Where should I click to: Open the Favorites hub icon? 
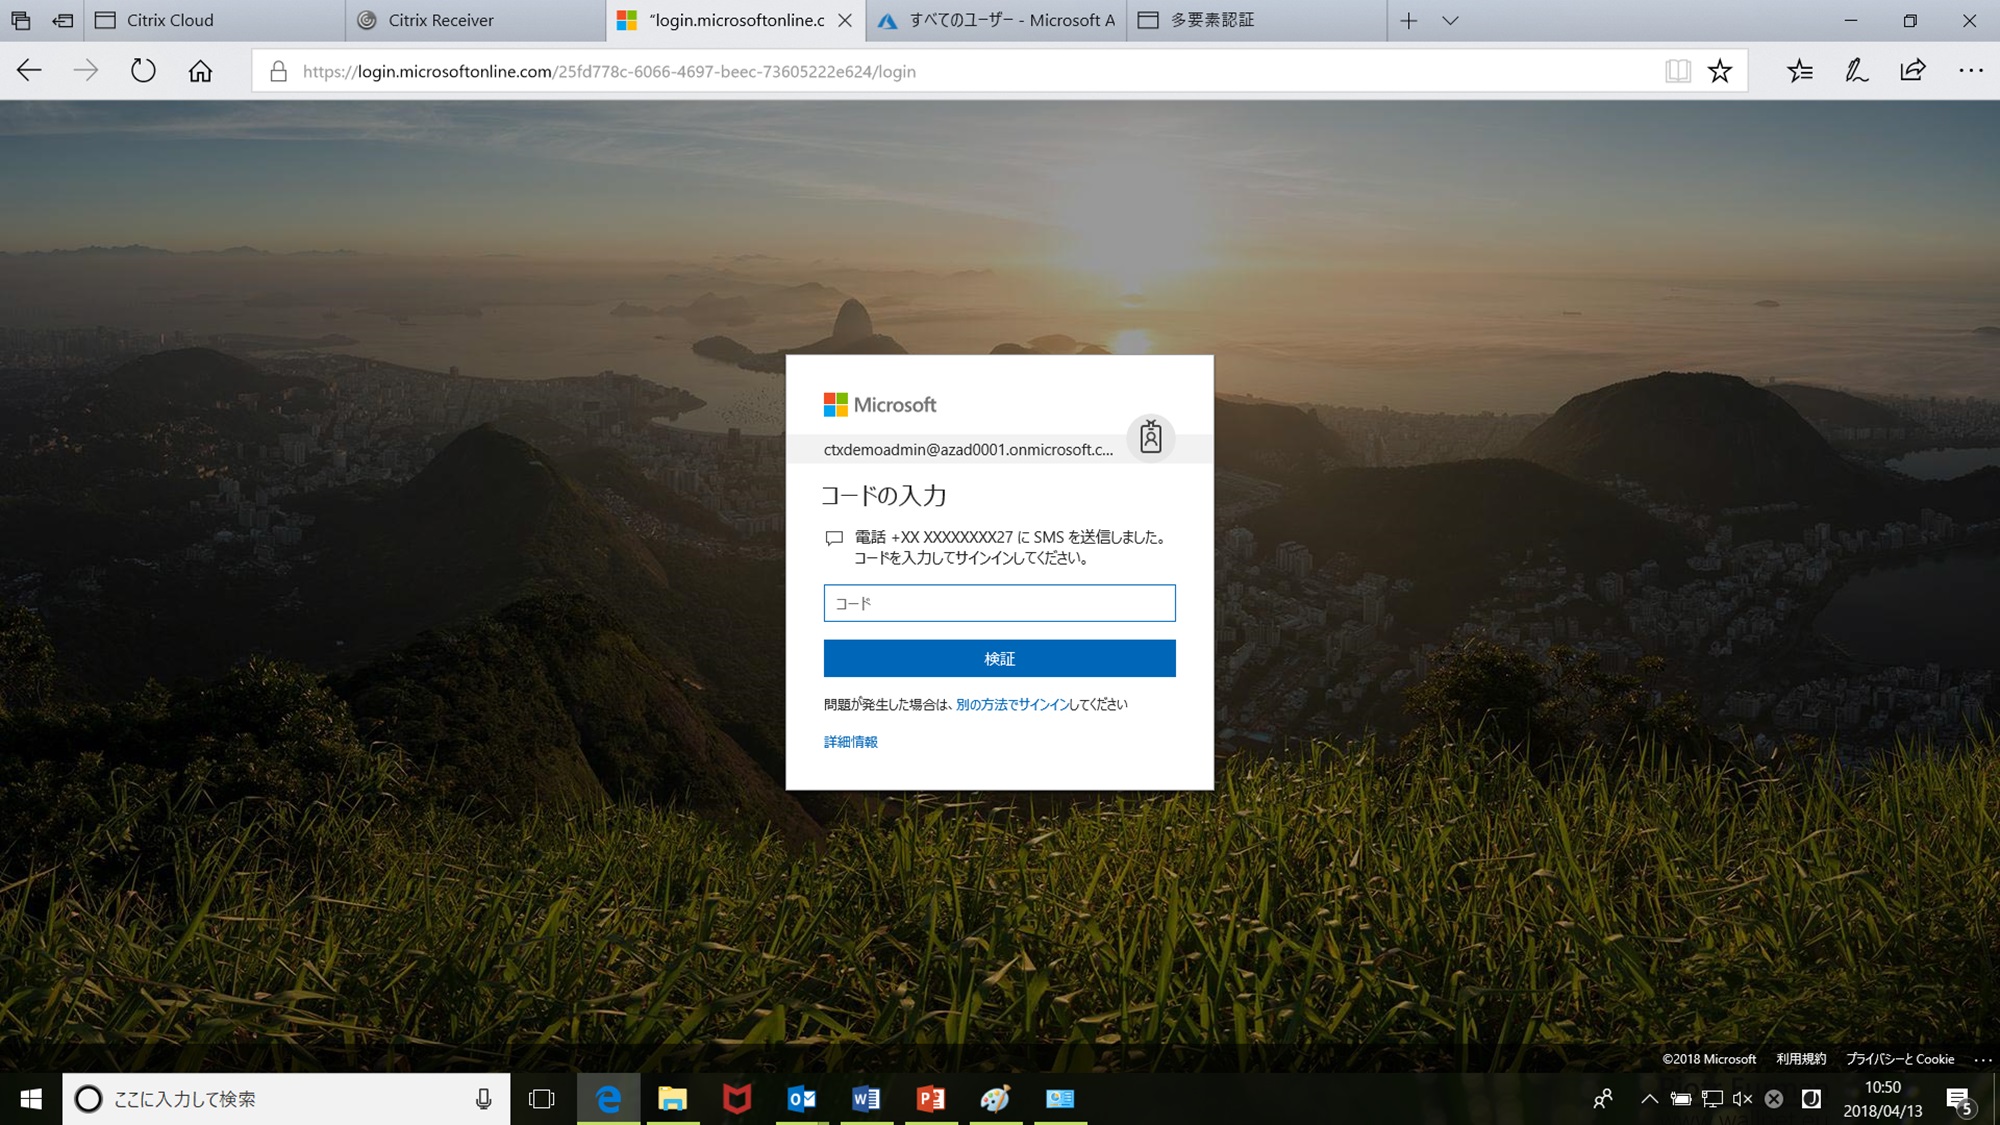click(1799, 71)
